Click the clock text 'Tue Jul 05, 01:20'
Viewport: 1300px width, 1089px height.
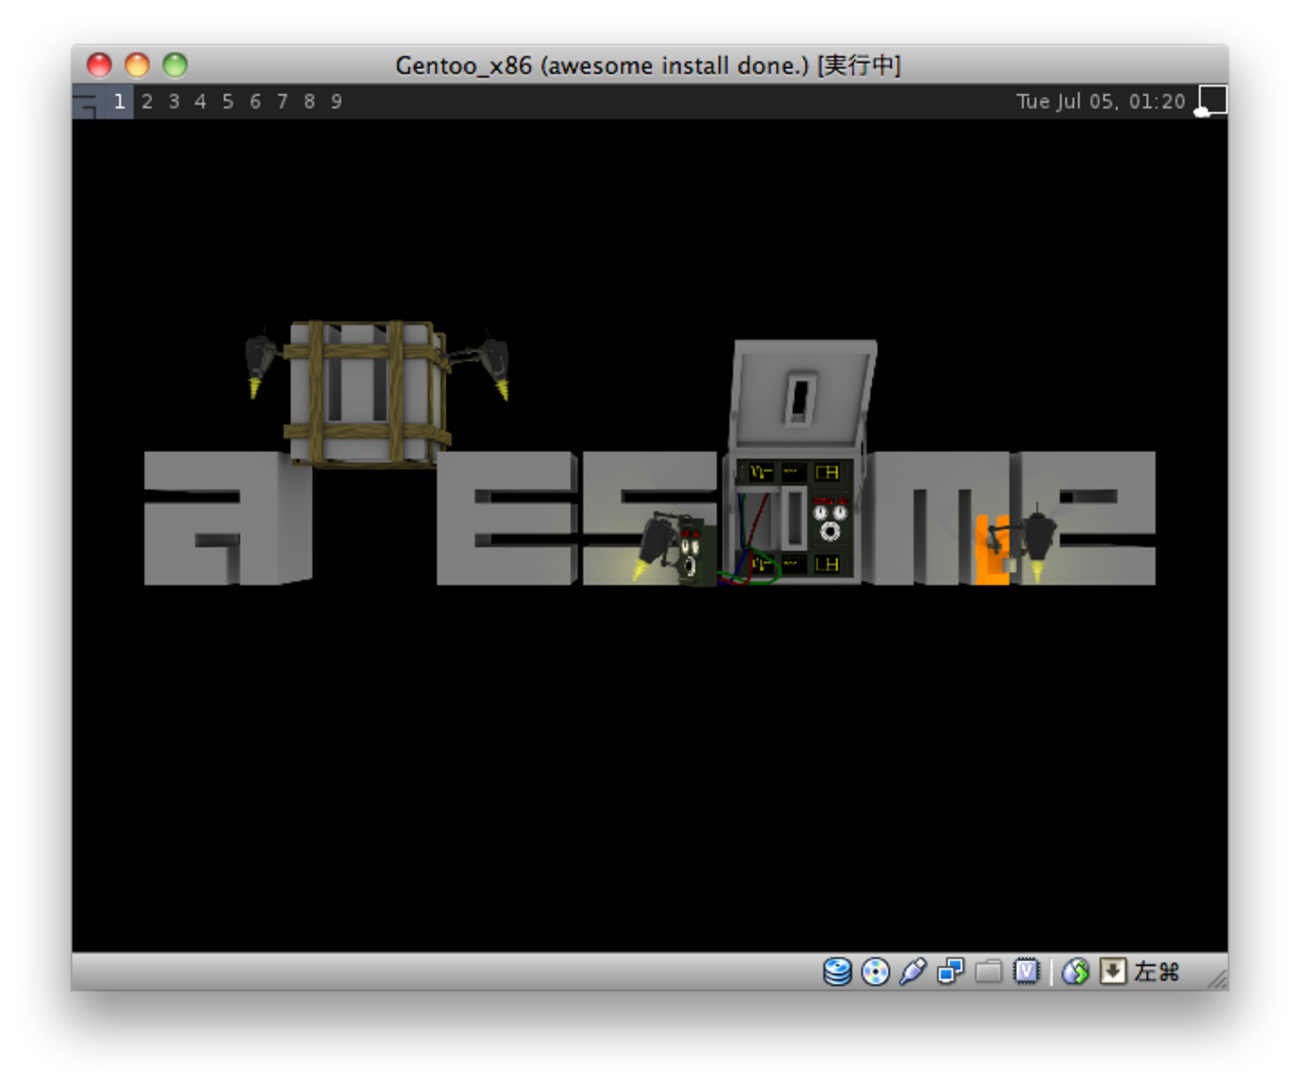pos(1101,102)
